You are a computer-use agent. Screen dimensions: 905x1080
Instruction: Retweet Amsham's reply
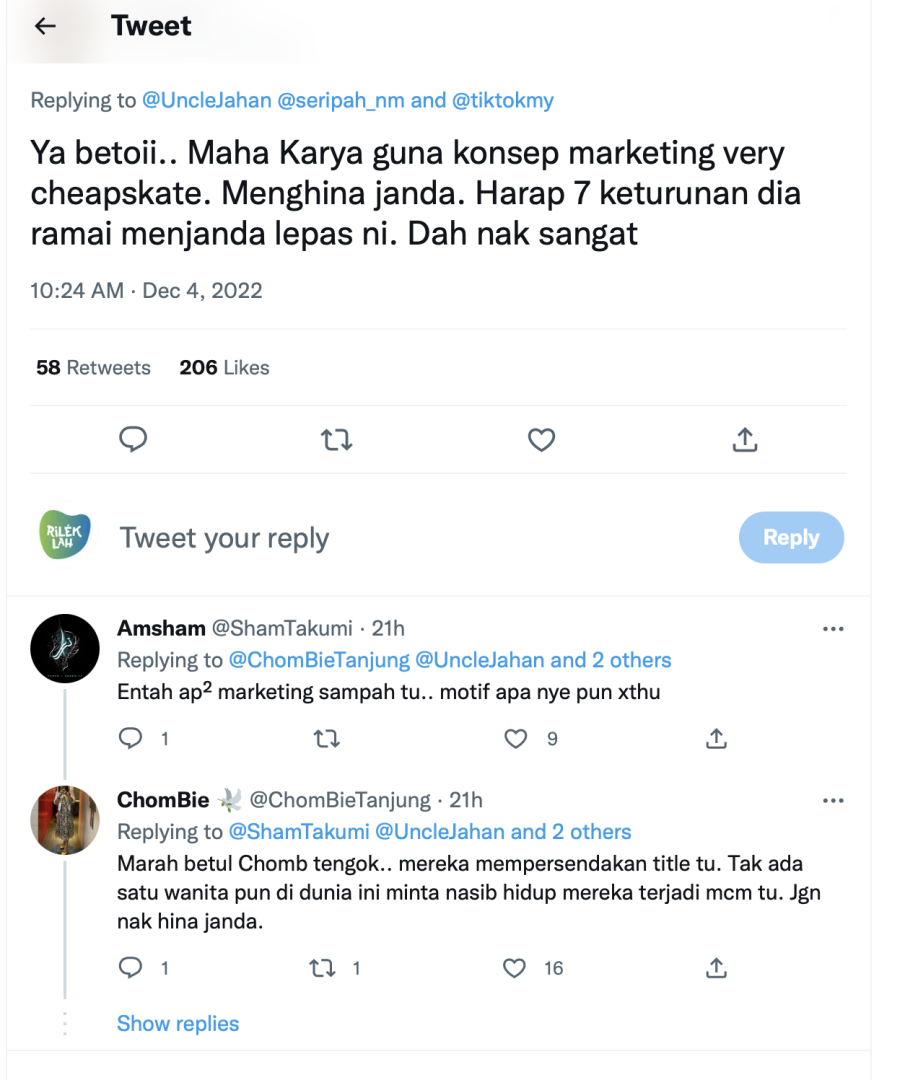click(327, 739)
